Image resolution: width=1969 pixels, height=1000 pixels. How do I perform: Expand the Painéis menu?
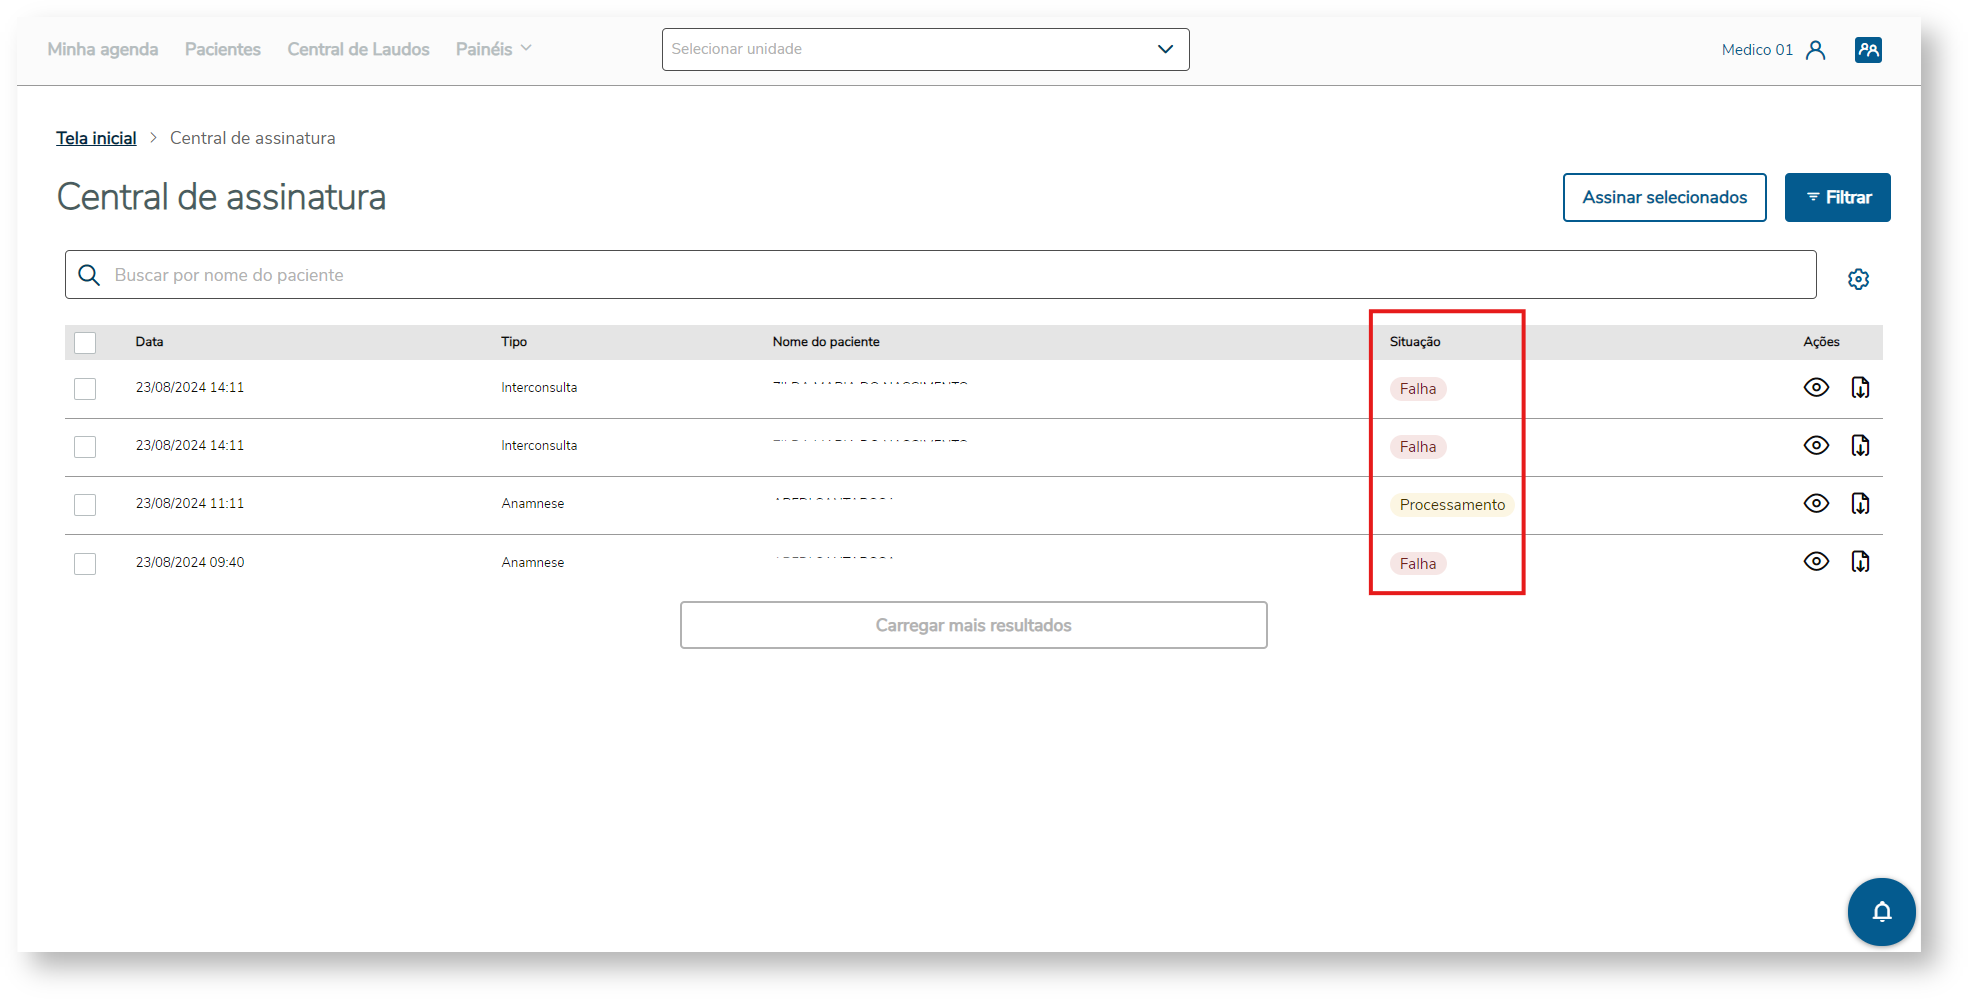[493, 50]
